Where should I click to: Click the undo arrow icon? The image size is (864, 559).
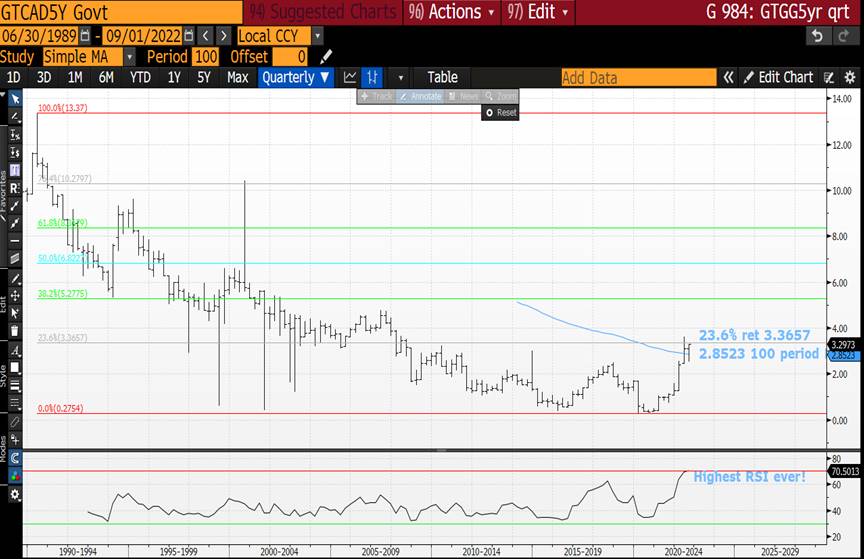click(817, 36)
